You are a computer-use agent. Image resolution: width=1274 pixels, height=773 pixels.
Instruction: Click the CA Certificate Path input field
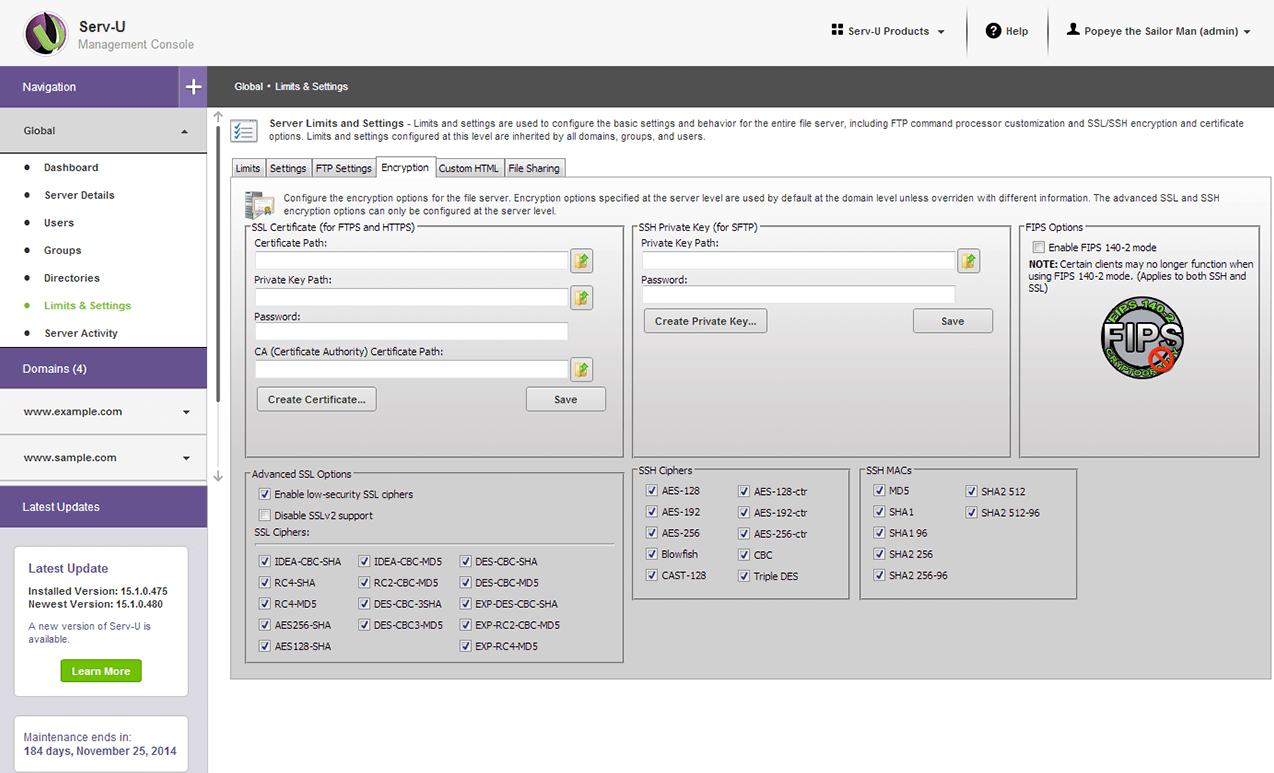[x=411, y=369]
